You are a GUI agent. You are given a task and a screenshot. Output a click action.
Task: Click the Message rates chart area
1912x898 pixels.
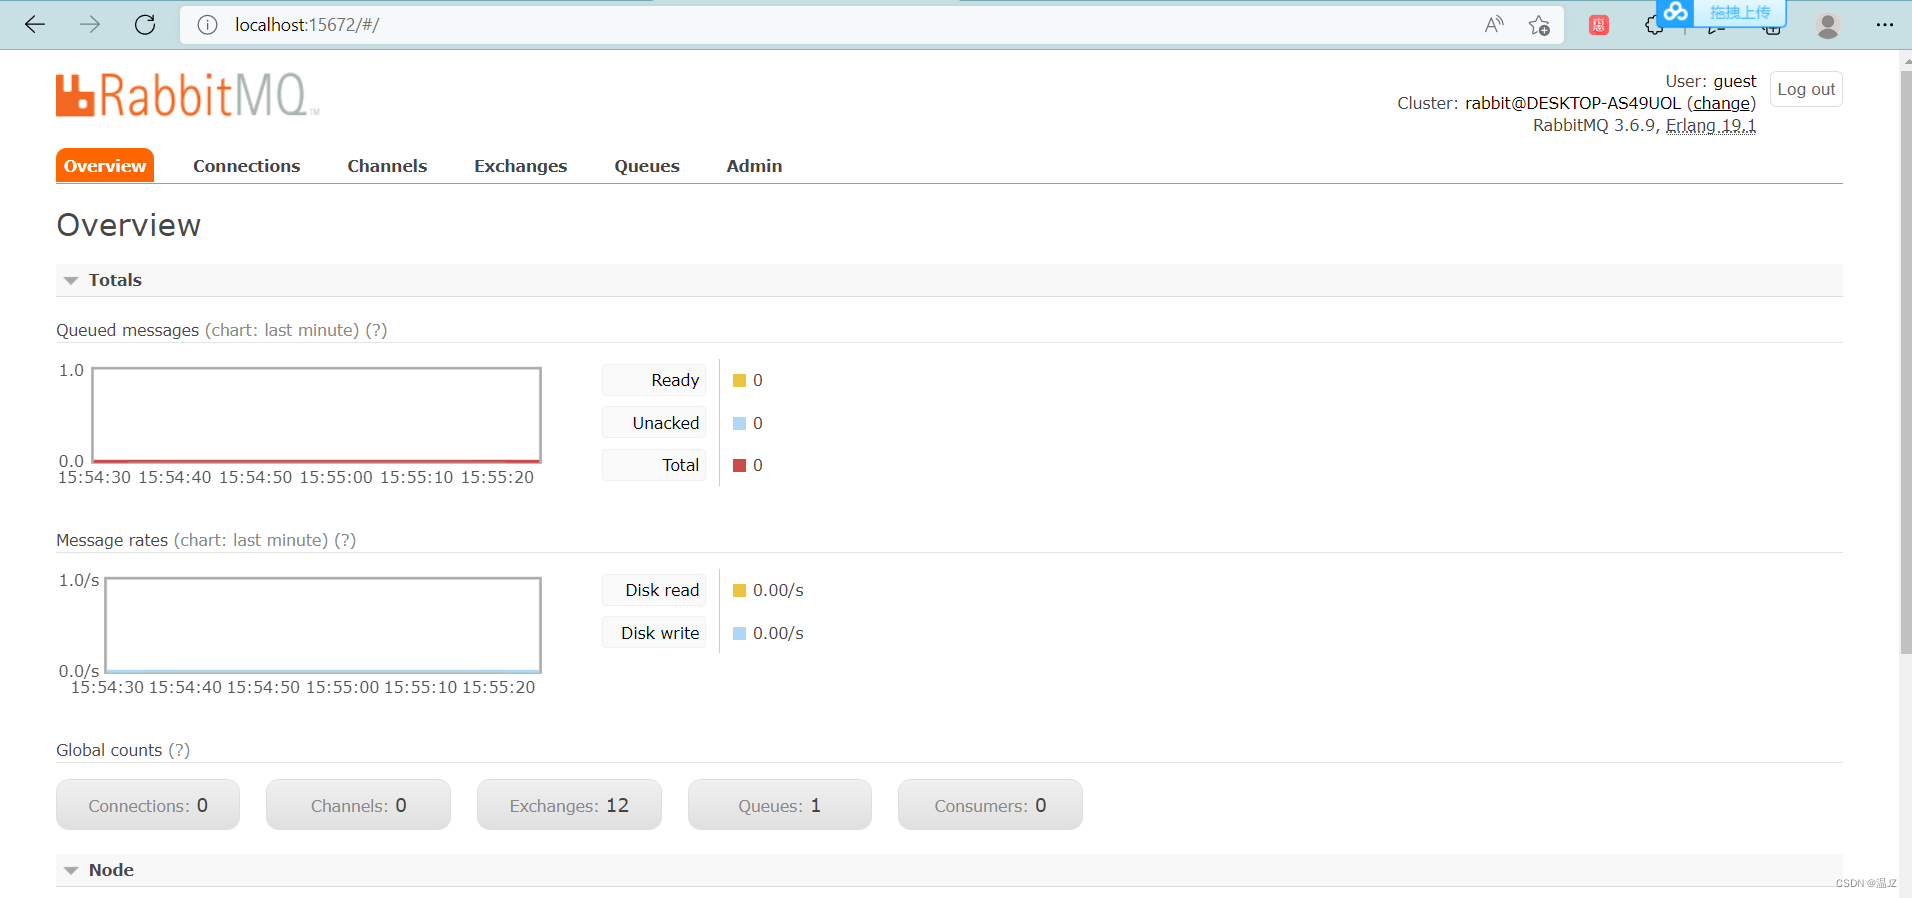tap(323, 625)
